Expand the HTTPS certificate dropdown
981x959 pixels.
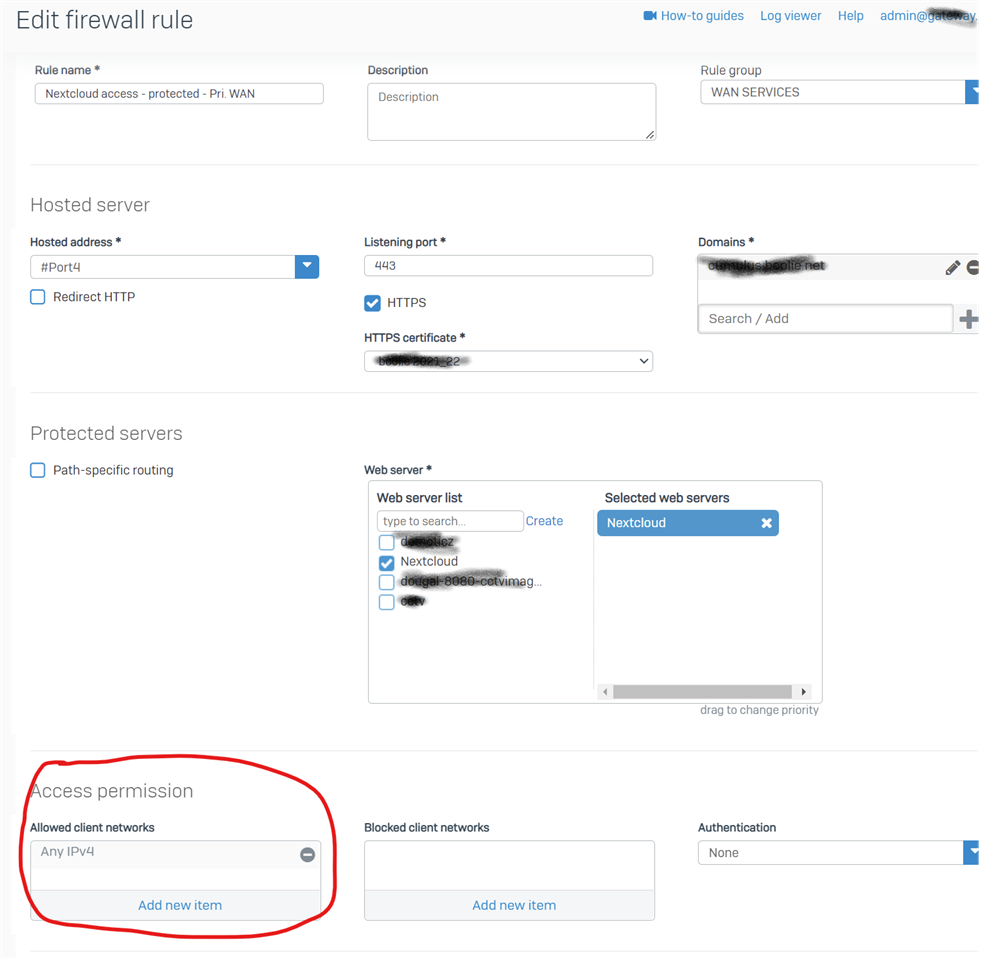pyautogui.click(x=643, y=361)
